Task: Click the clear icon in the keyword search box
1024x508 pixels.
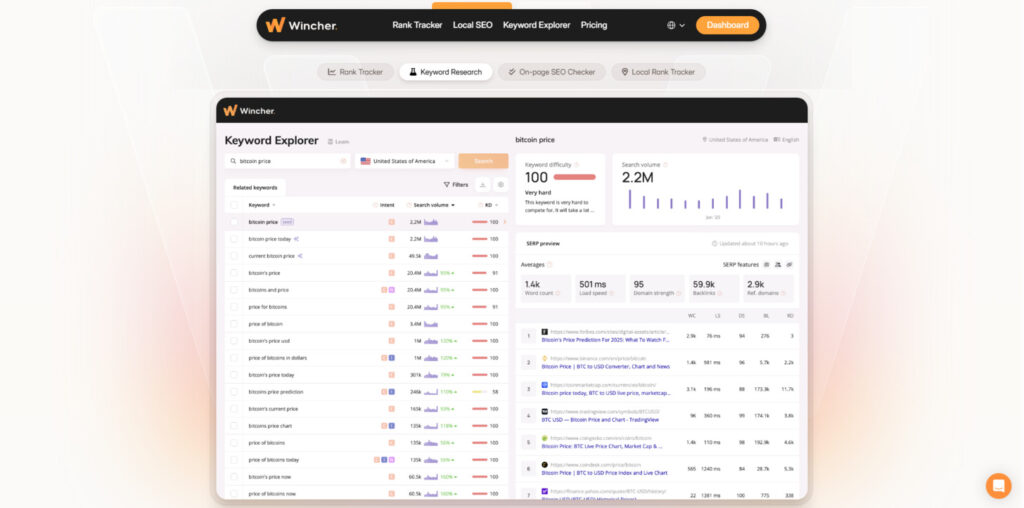Action: click(344, 161)
